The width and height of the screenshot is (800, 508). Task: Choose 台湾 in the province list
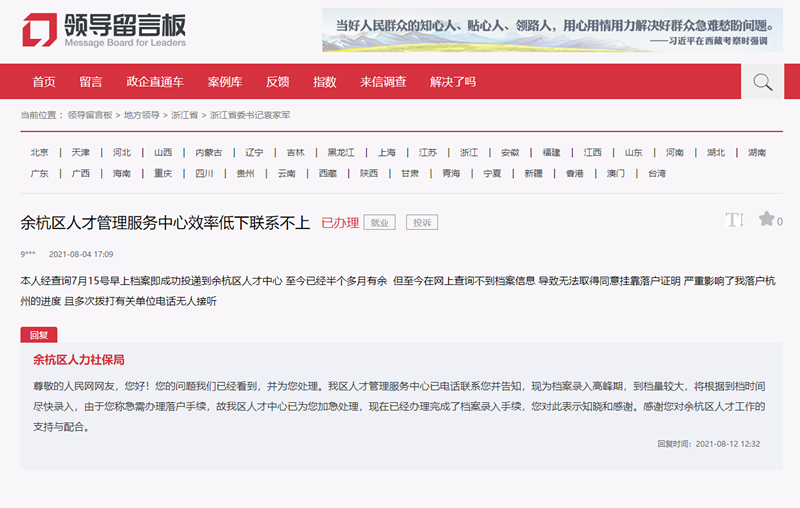coord(656,173)
